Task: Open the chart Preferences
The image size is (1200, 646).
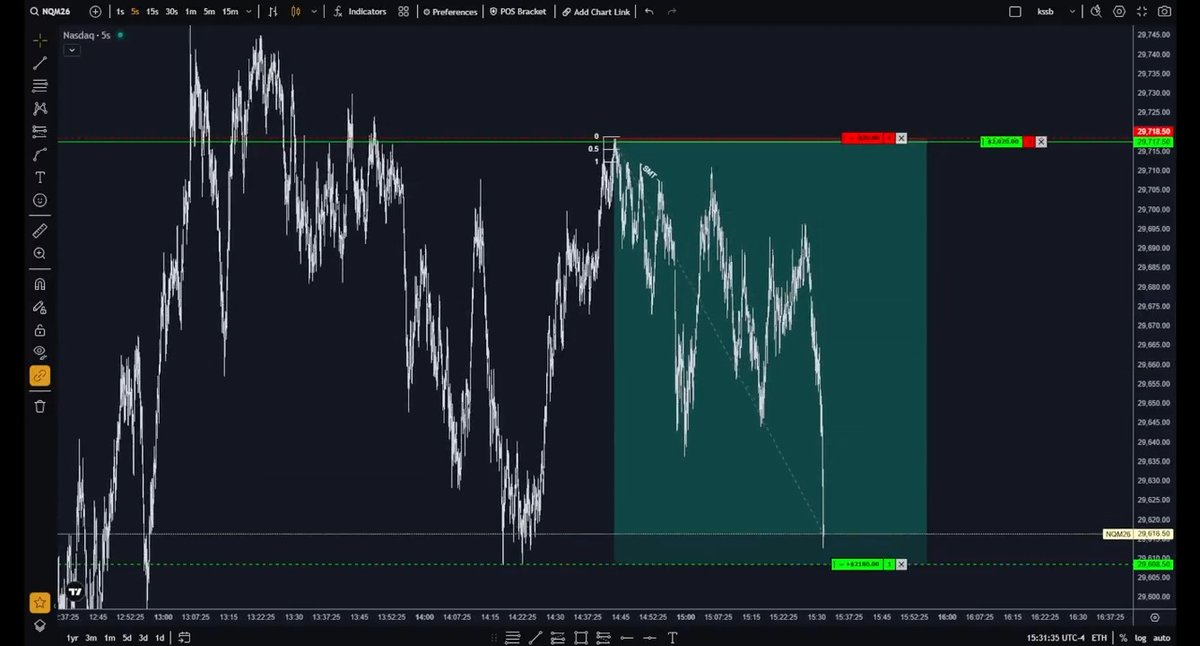Action: pyautogui.click(x=451, y=12)
